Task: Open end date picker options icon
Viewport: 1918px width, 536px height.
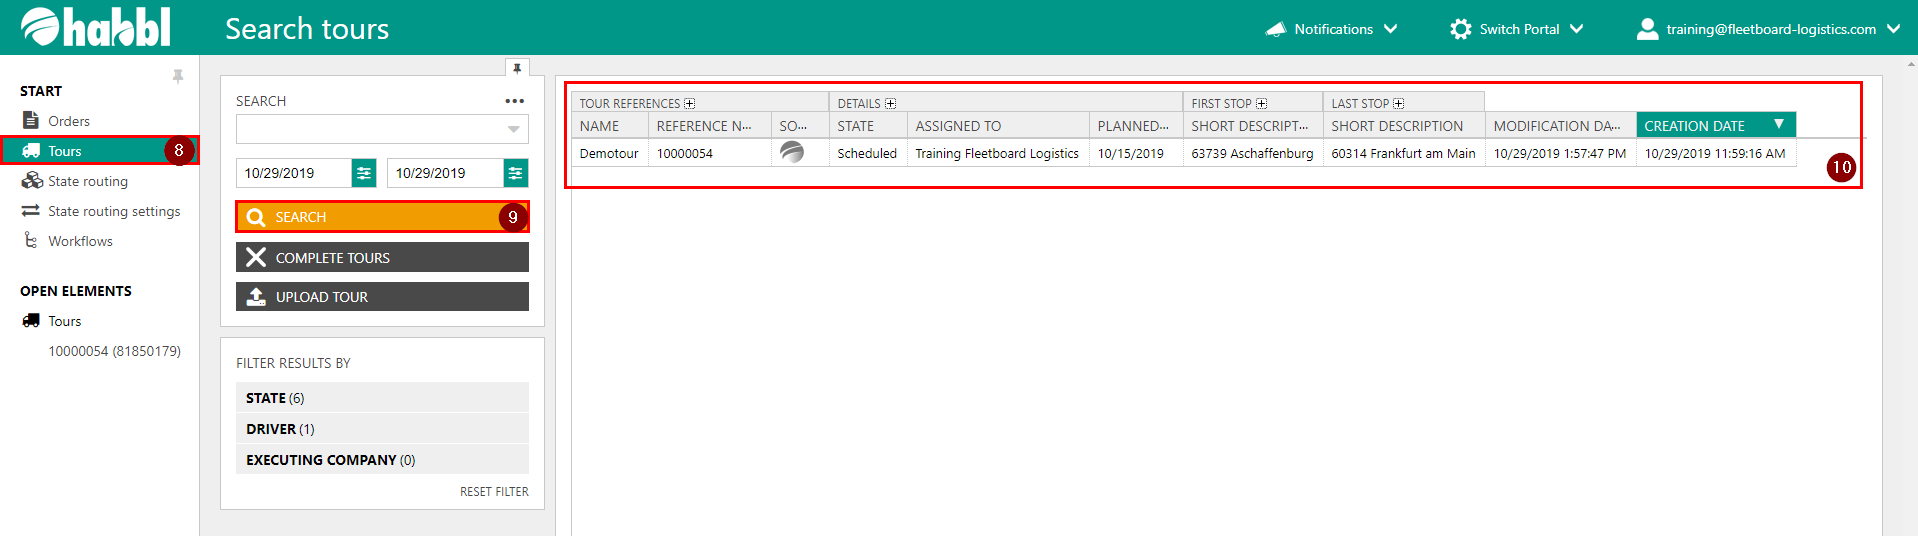Action: 515,173
